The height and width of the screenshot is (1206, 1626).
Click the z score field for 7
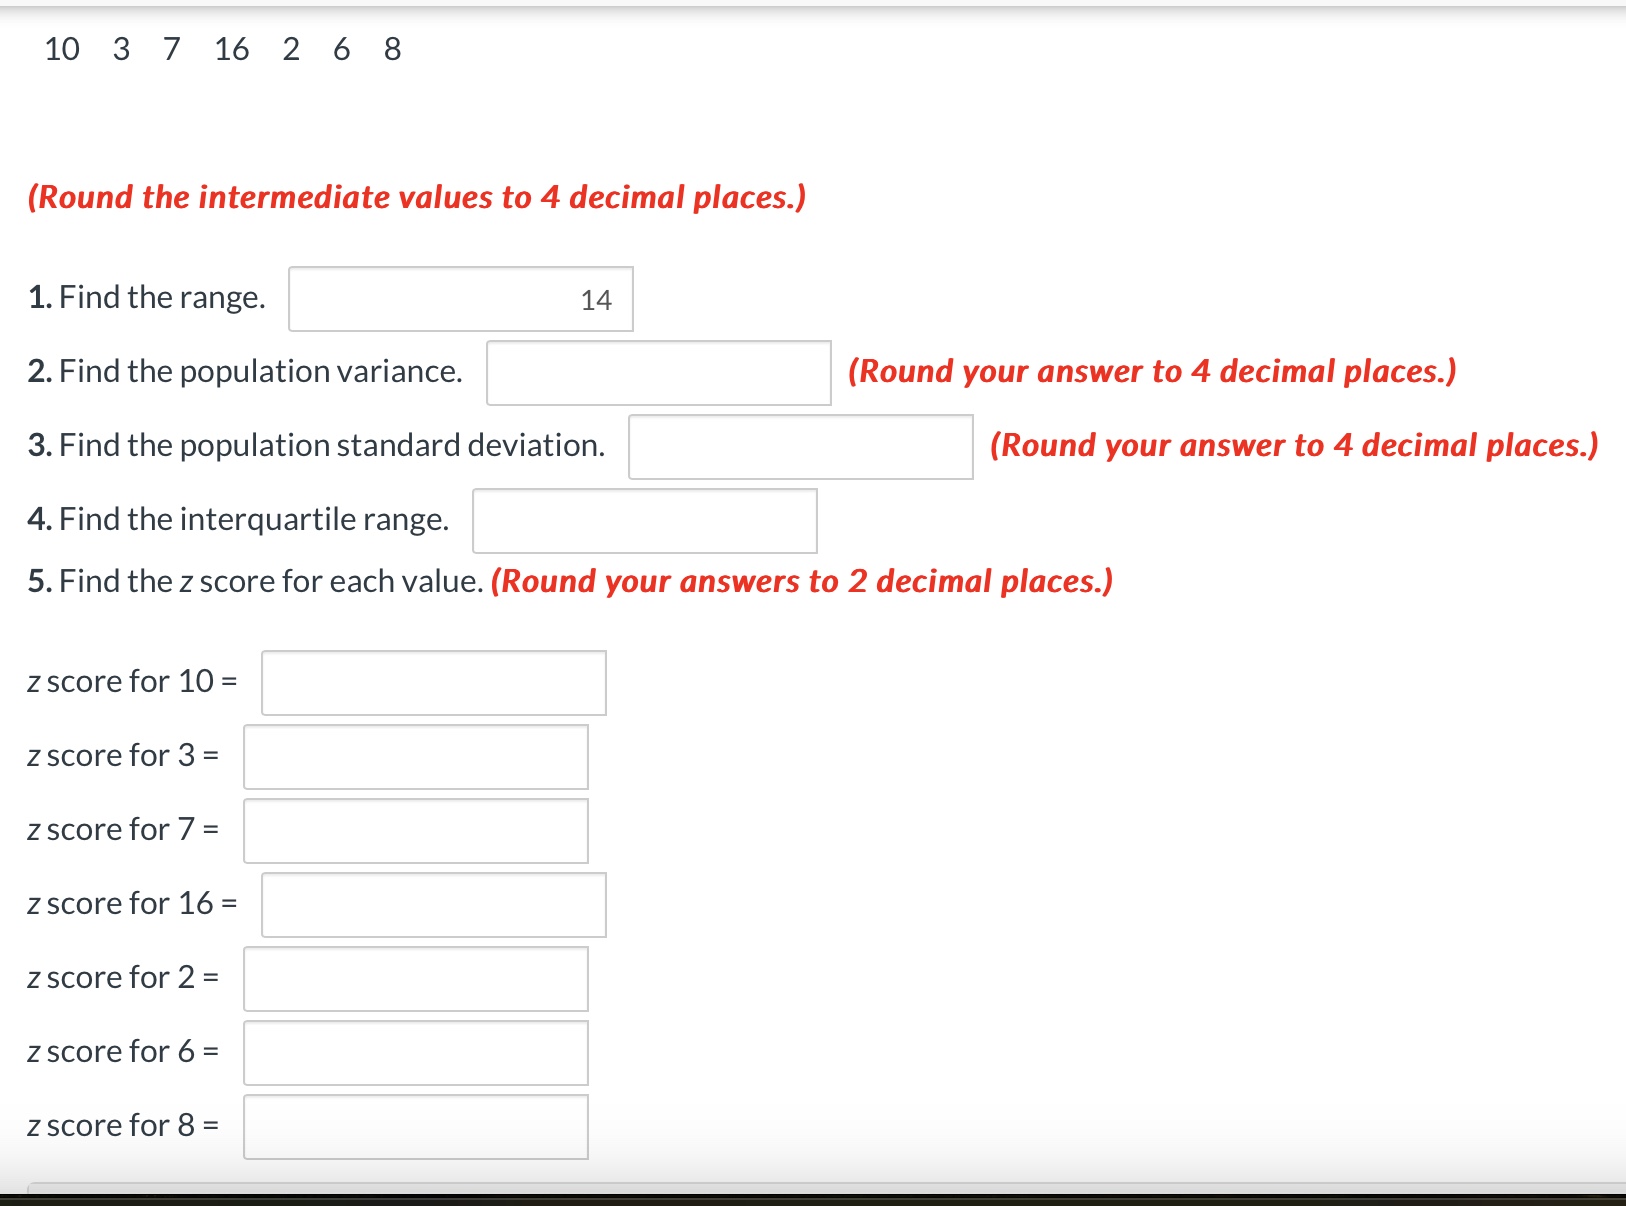click(x=414, y=831)
